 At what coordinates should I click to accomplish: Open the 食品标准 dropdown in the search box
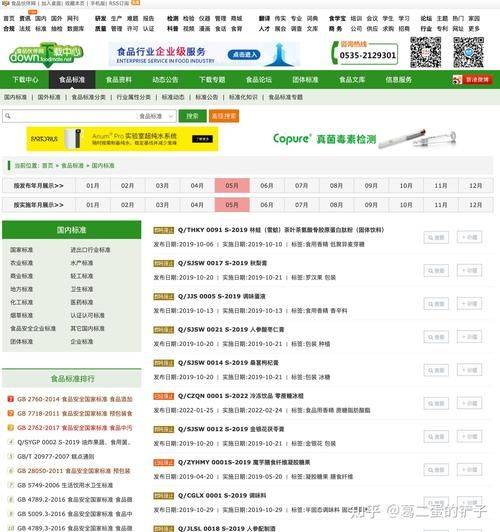[156, 116]
